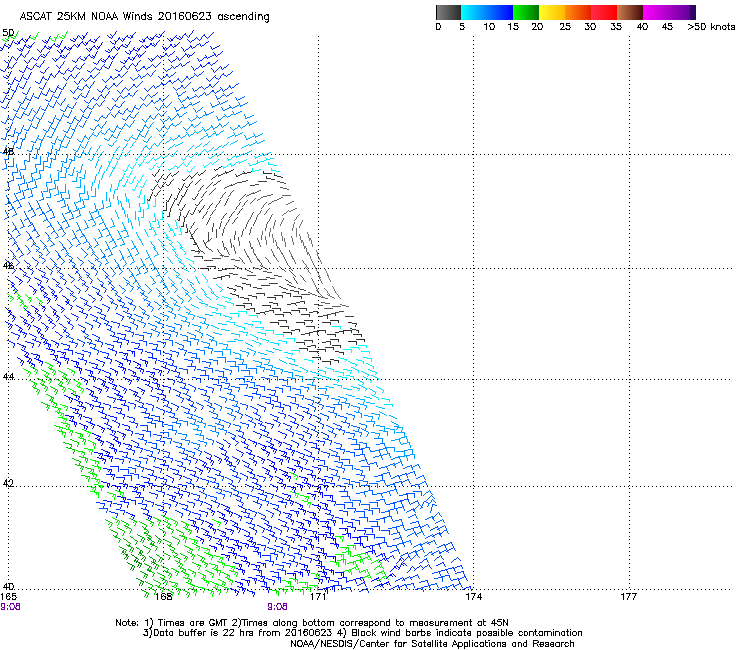Select the yellow 20-25 knots color segment
This screenshot has width=740, height=650.
click(x=552, y=12)
